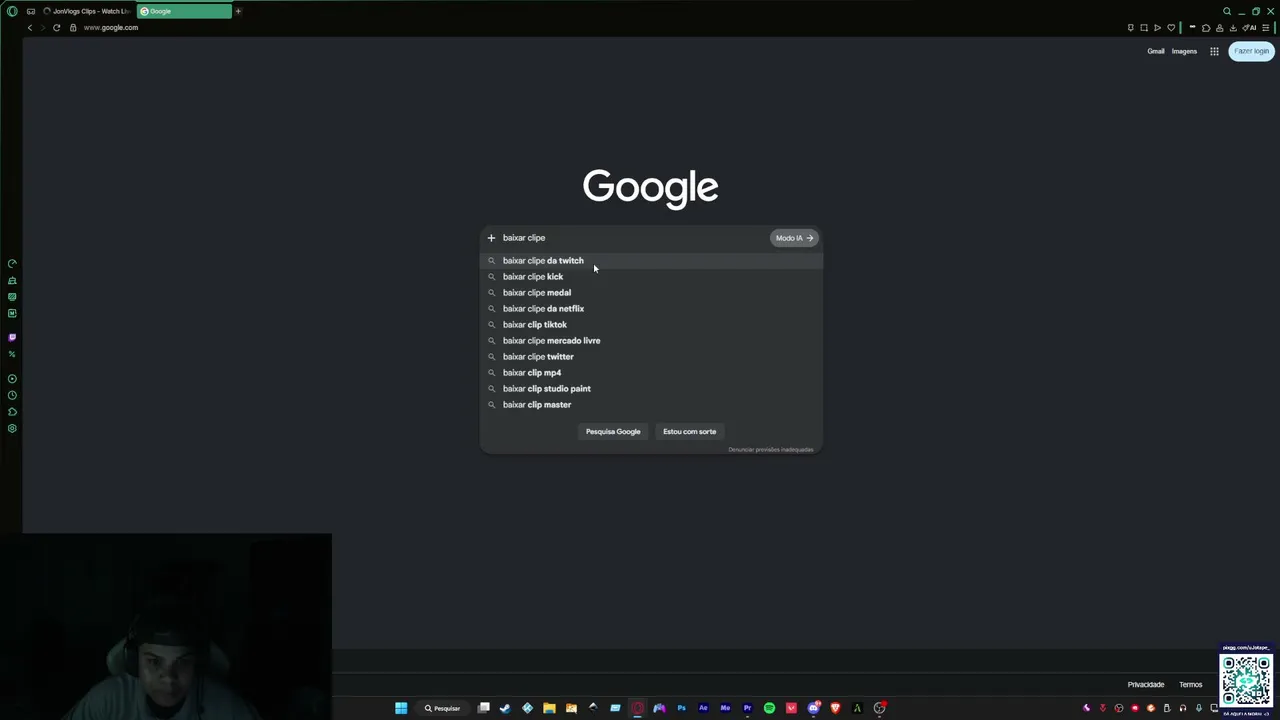Pick suggestion 'baixar clipe twitter'

tap(651, 357)
